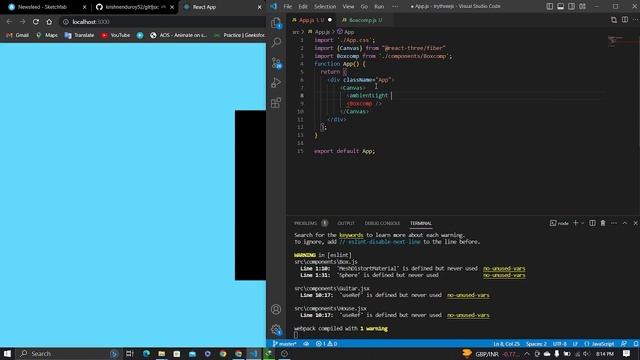Viewport: 640px width, 360px height.
Task: Click Ln 8, Col 25 in status bar
Action: pyautogui.click(x=506, y=344)
